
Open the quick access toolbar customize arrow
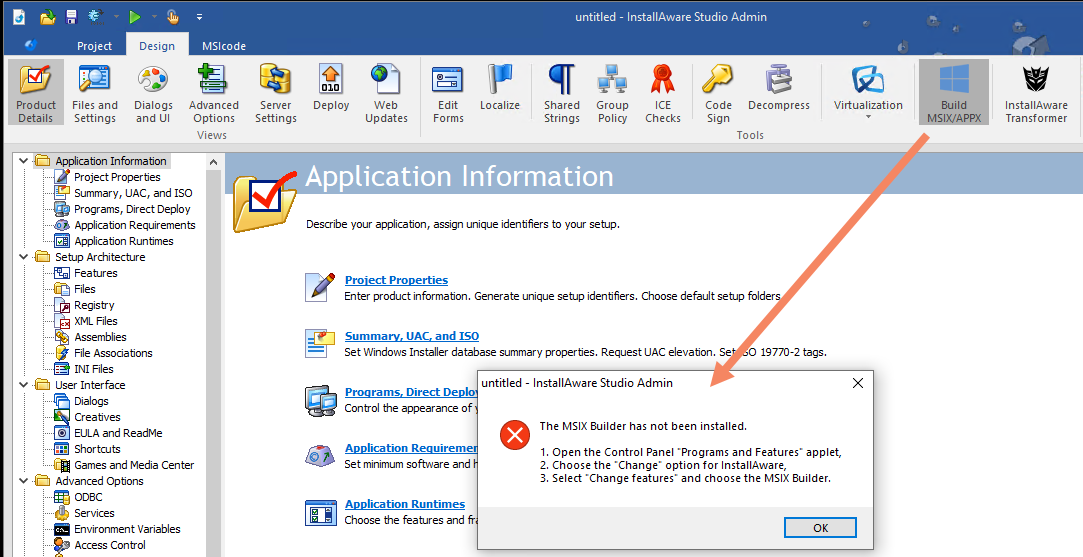point(199,17)
